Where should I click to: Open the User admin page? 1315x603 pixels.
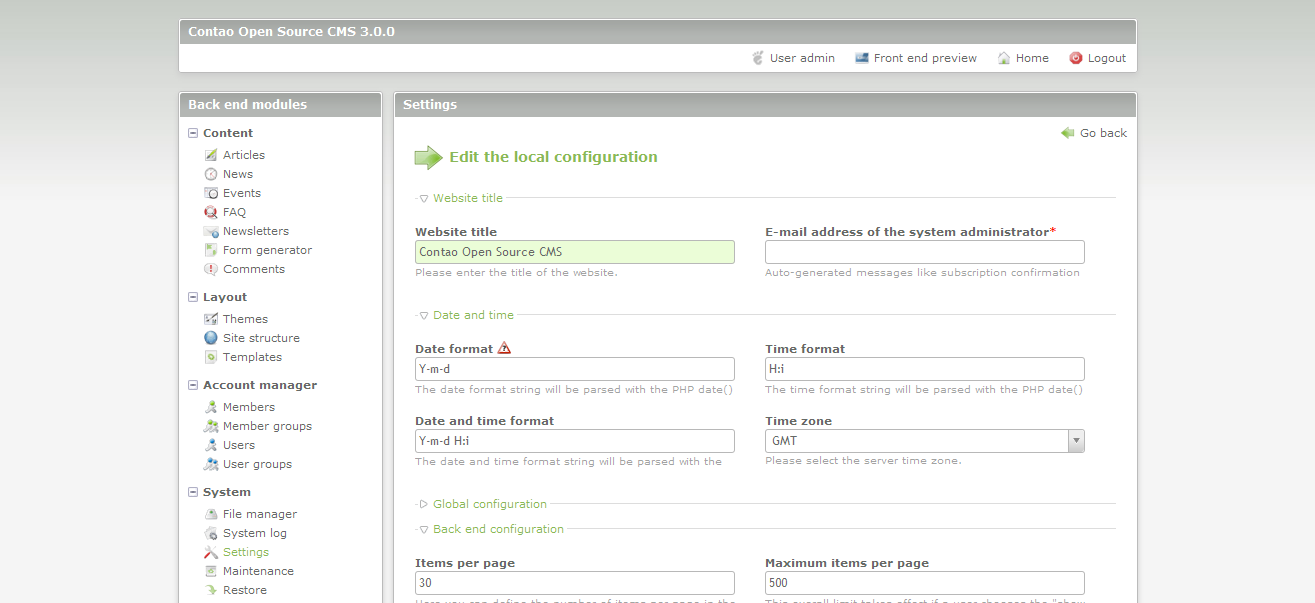coord(801,57)
